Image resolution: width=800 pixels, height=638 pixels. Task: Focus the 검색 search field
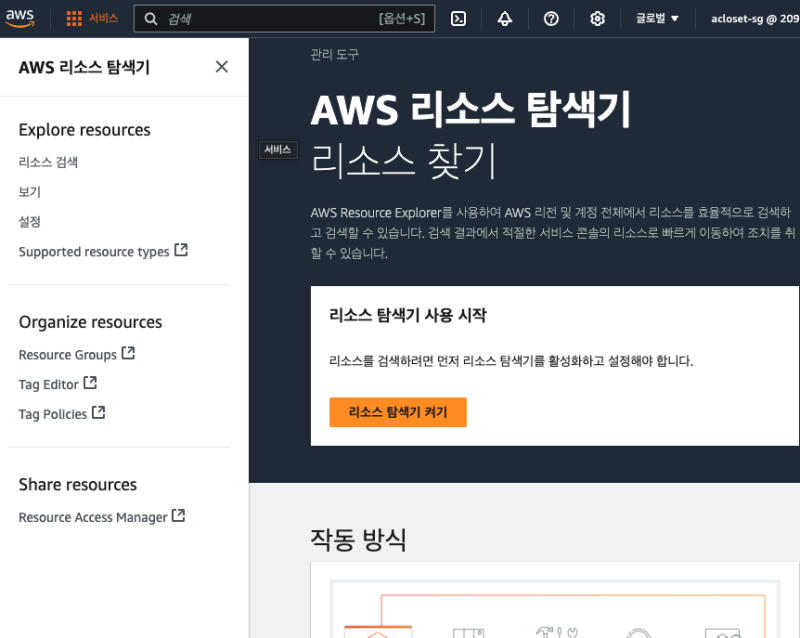284,19
